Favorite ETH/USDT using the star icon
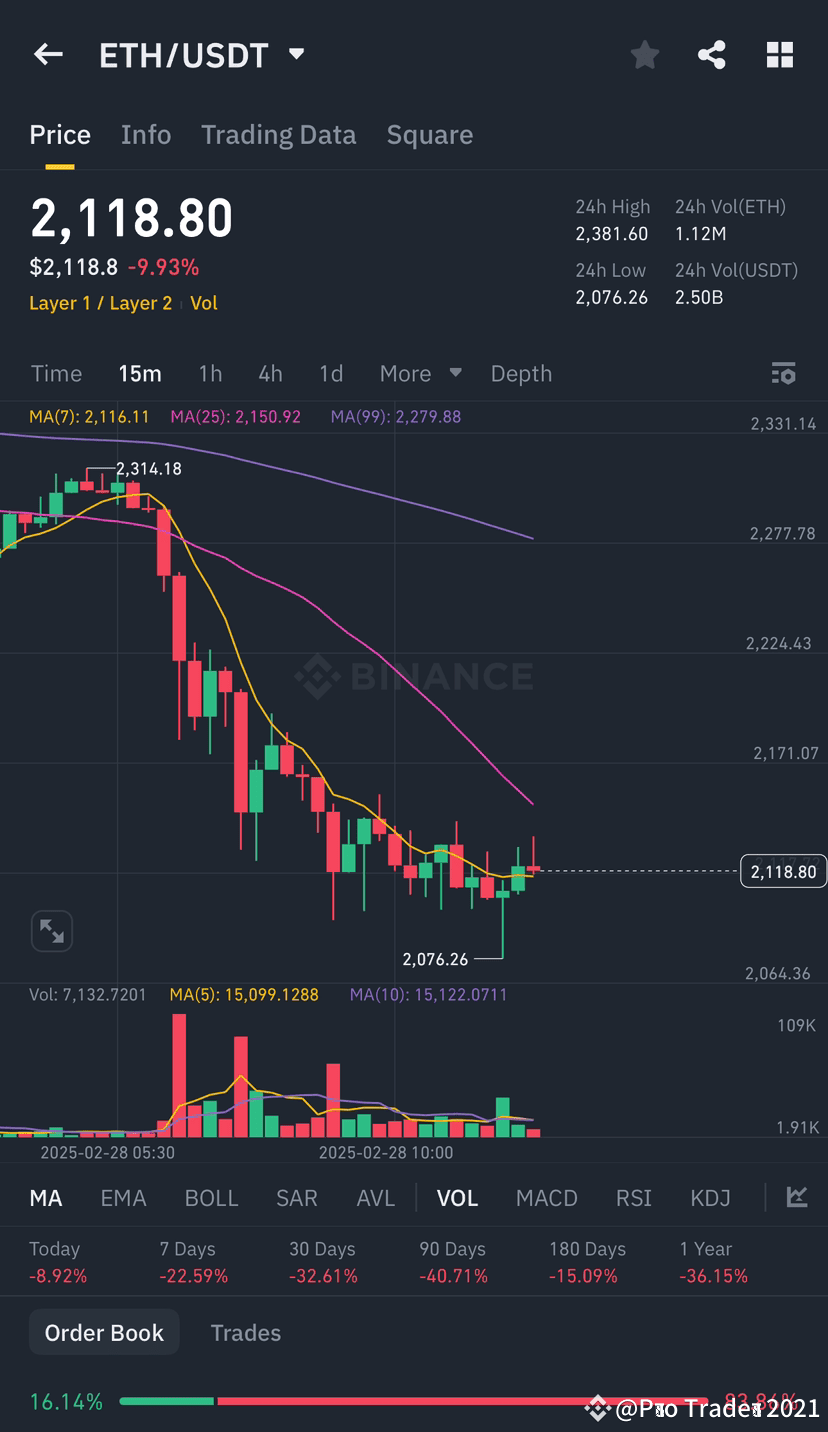 (644, 55)
